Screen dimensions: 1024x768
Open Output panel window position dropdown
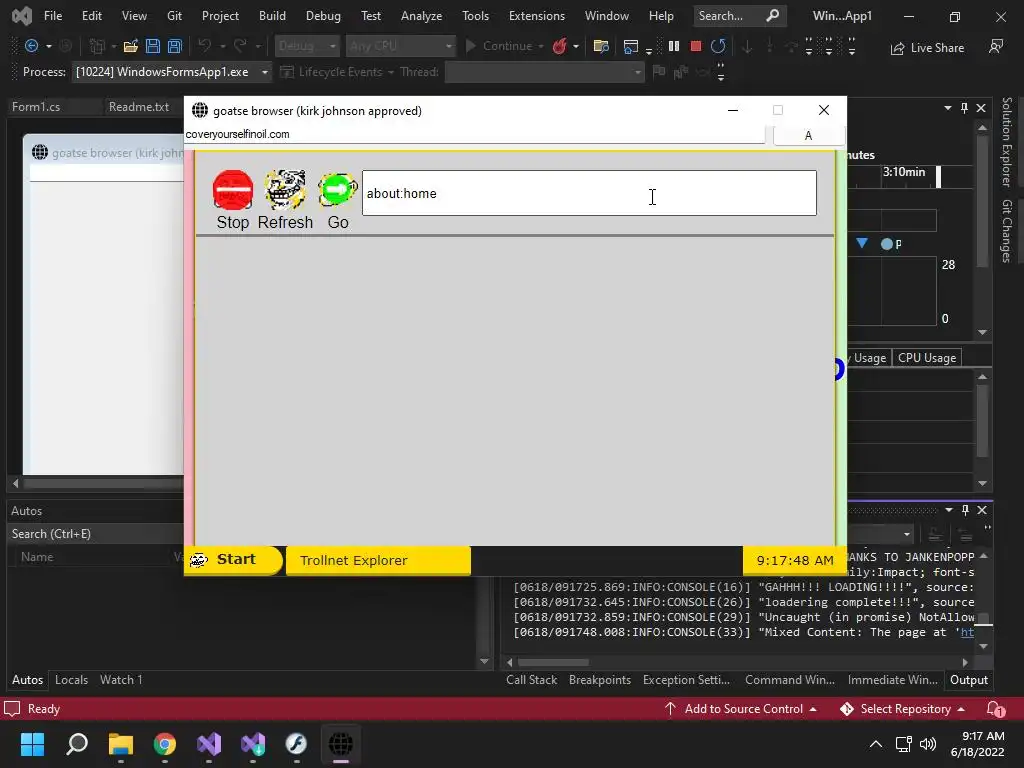(x=949, y=510)
